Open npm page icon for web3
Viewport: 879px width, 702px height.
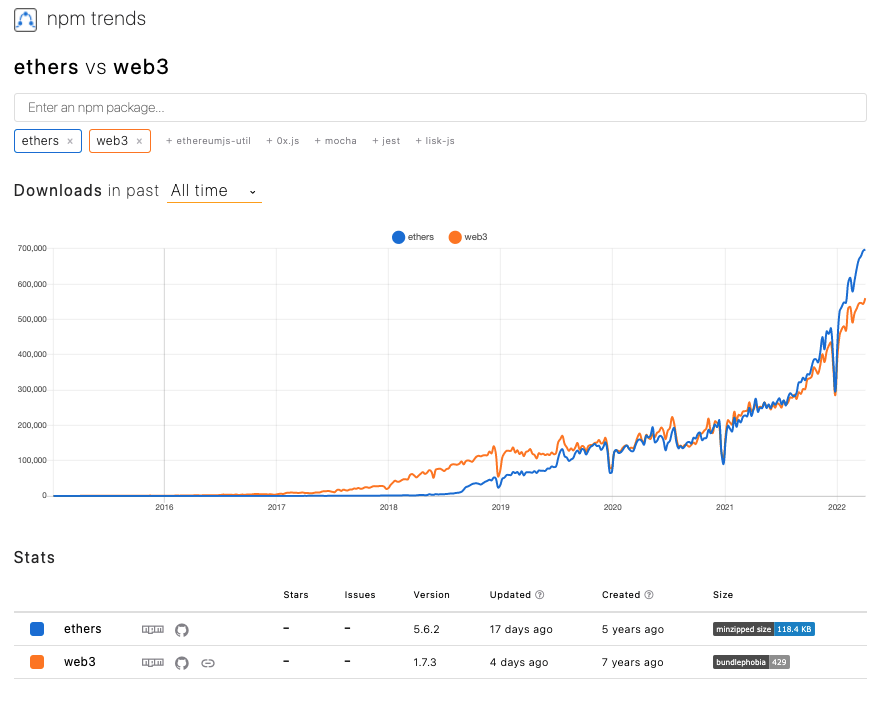click(152, 663)
